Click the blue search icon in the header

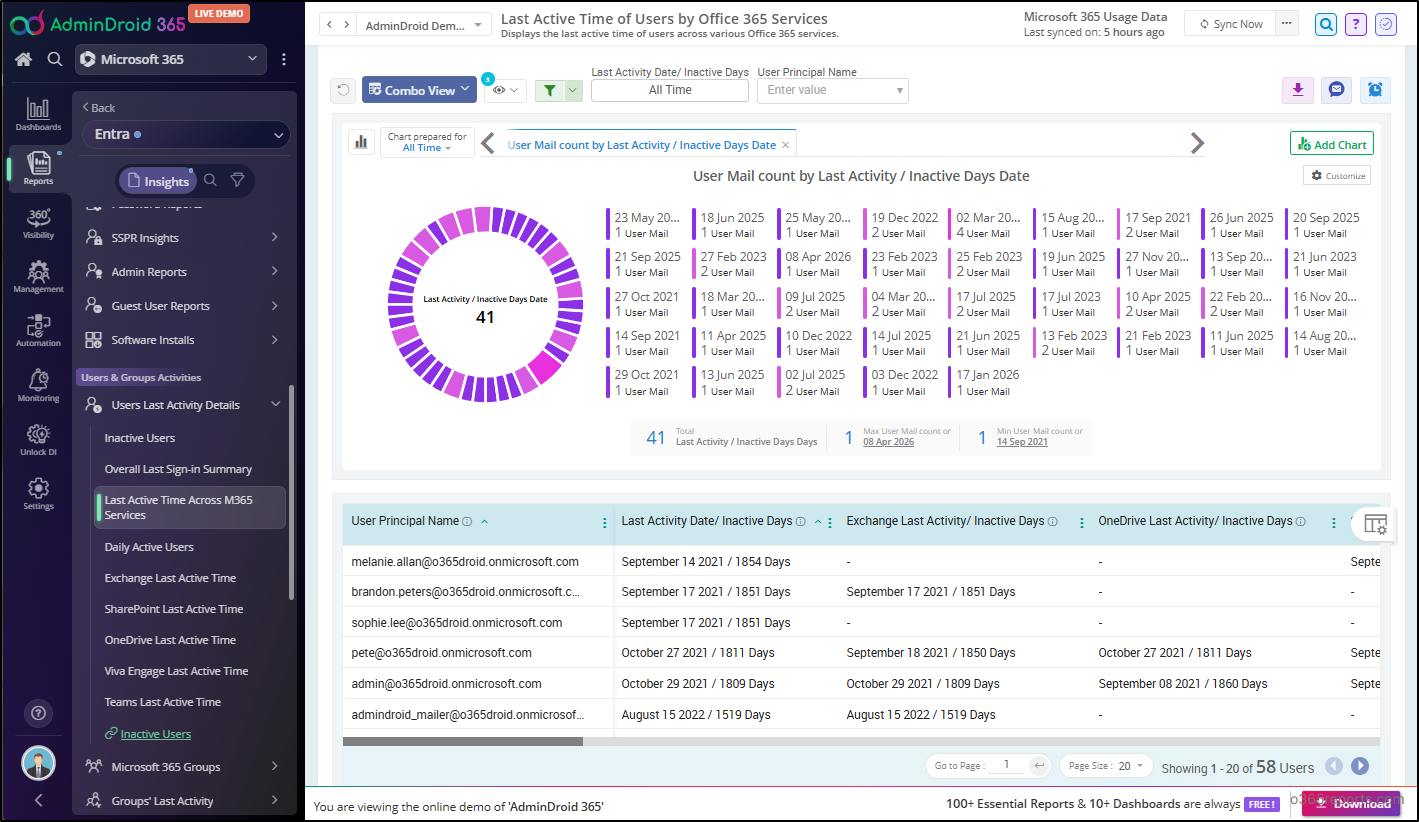tap(1326, 24)
